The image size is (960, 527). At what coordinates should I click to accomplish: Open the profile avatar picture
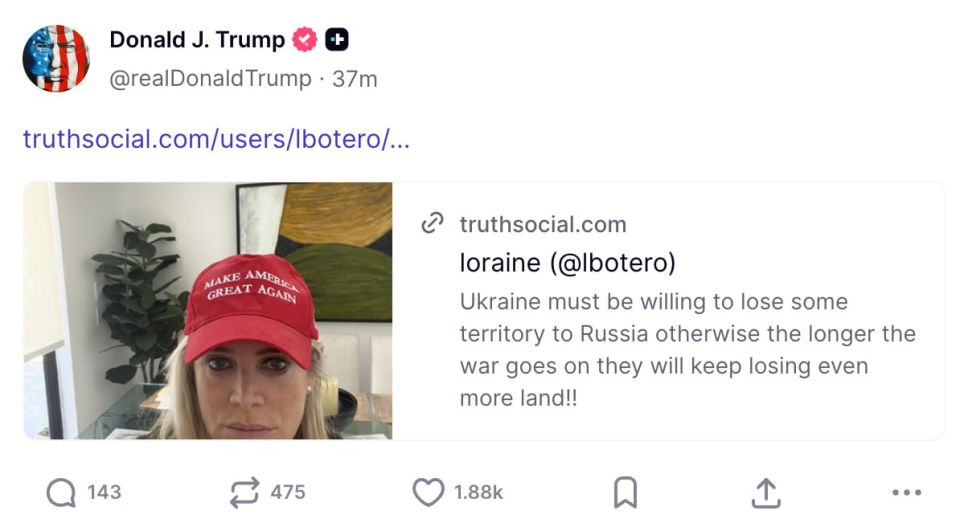pos(56,58)
